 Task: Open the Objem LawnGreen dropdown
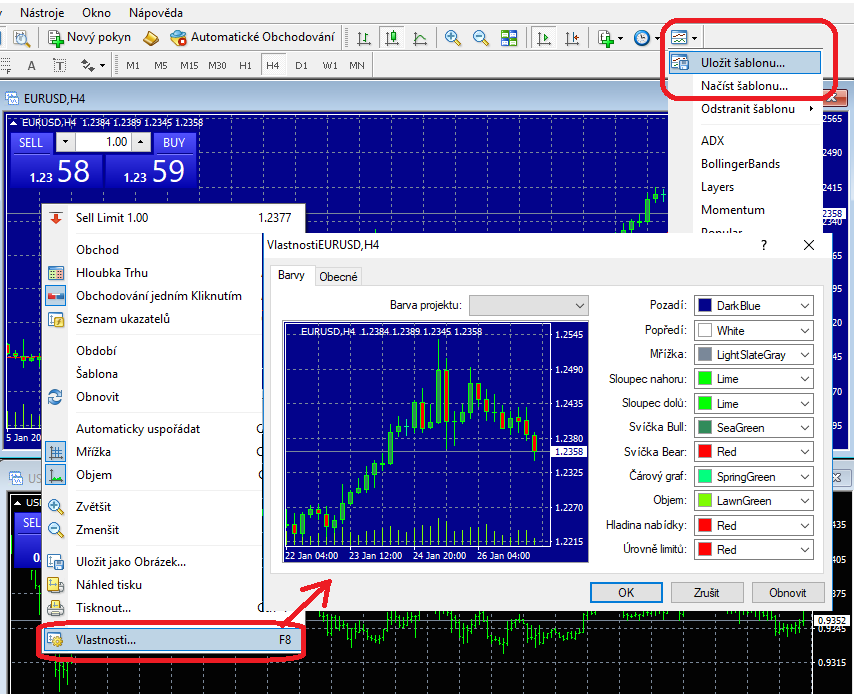click(x=754, y=501)
